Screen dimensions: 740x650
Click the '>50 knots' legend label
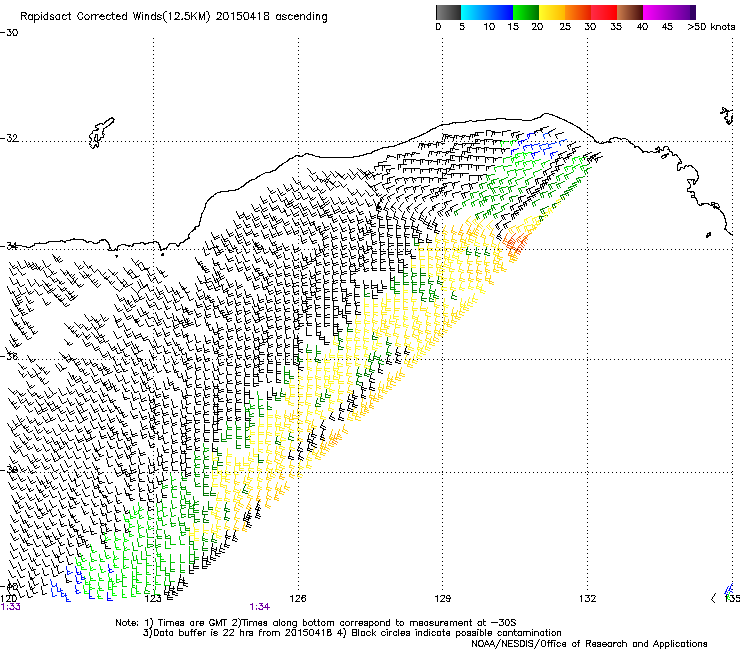pyautogui.click(x=711, y=26)
